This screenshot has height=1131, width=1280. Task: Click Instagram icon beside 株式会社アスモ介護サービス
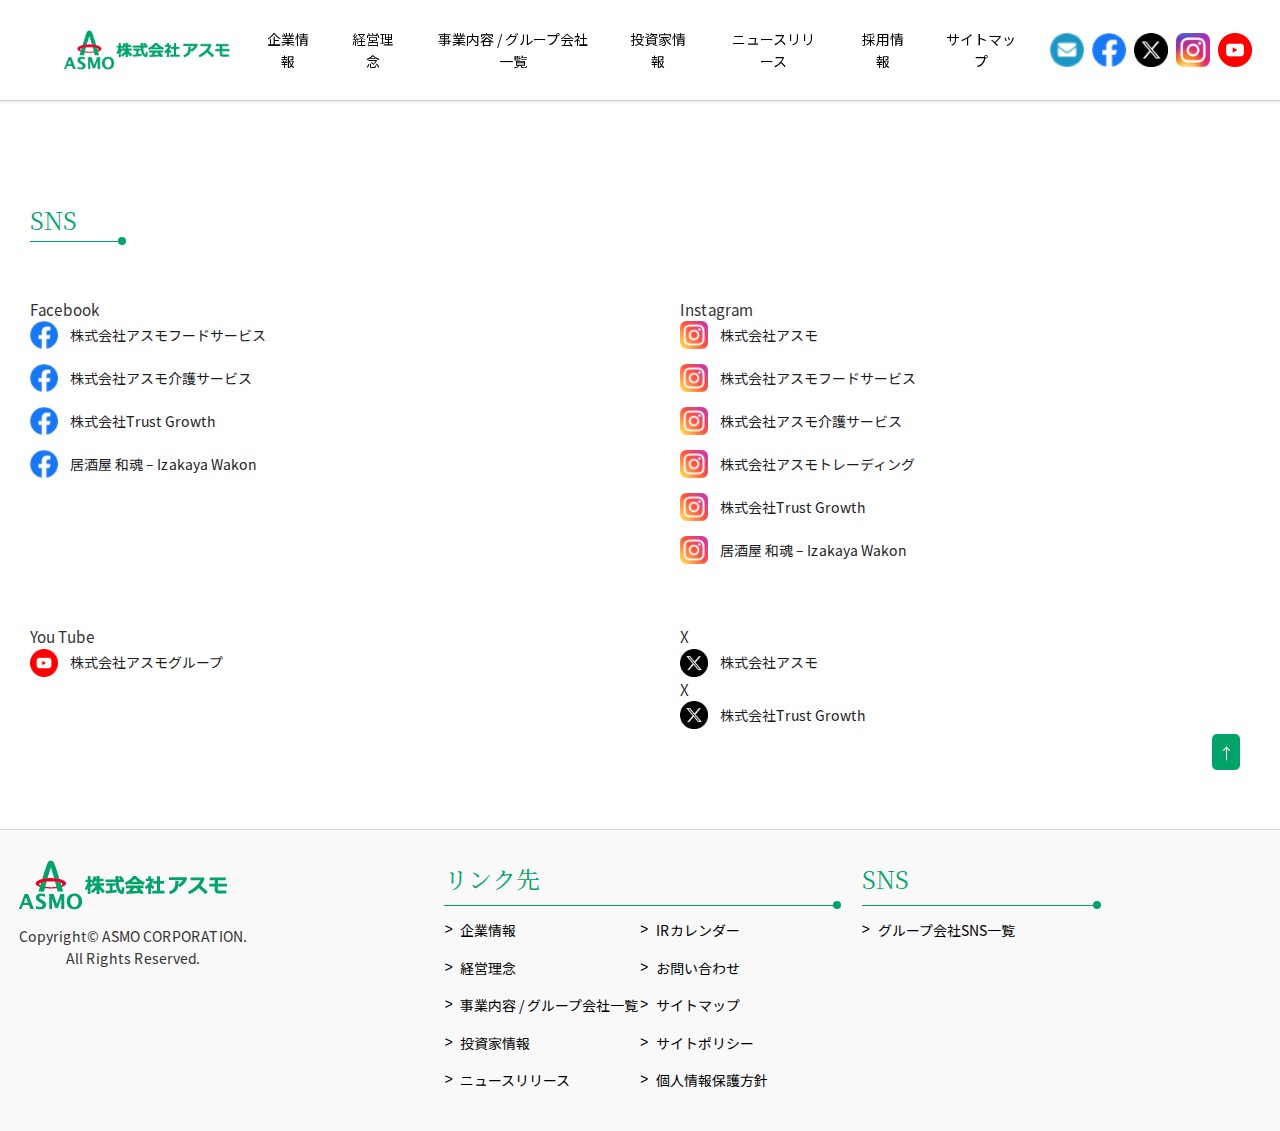click(694, 421)
